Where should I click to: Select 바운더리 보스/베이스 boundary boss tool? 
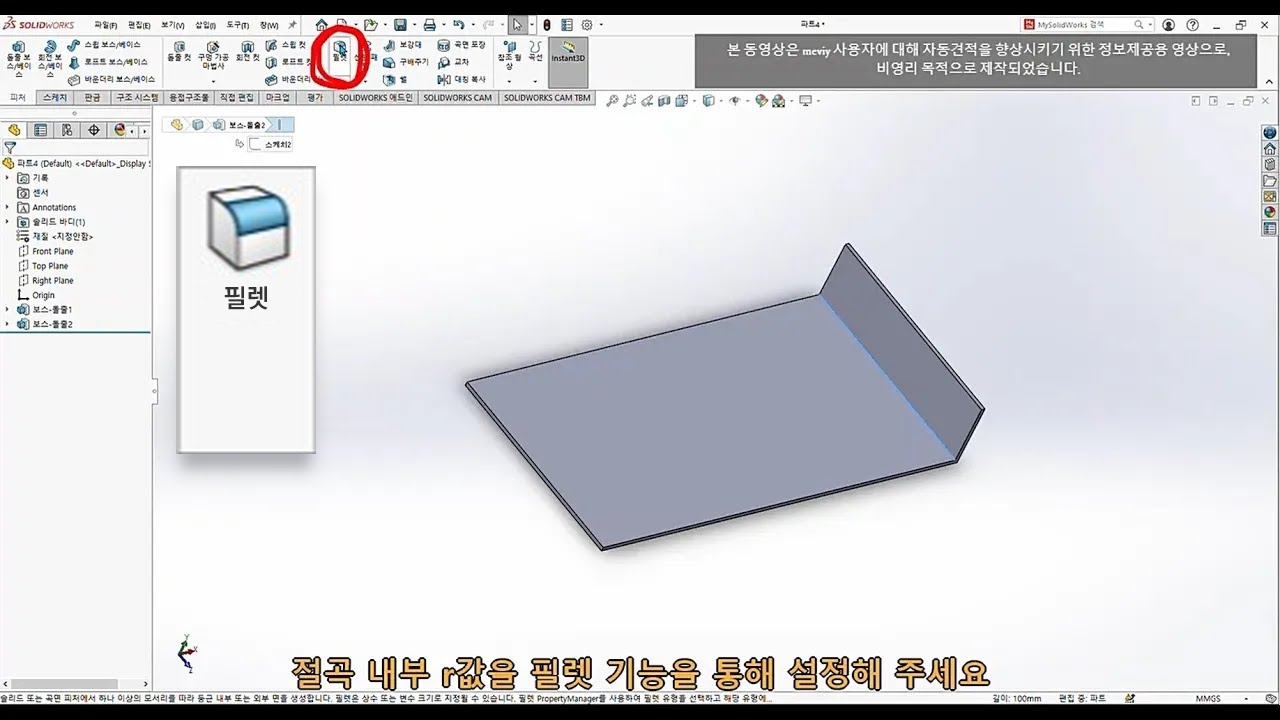point(111,79)
